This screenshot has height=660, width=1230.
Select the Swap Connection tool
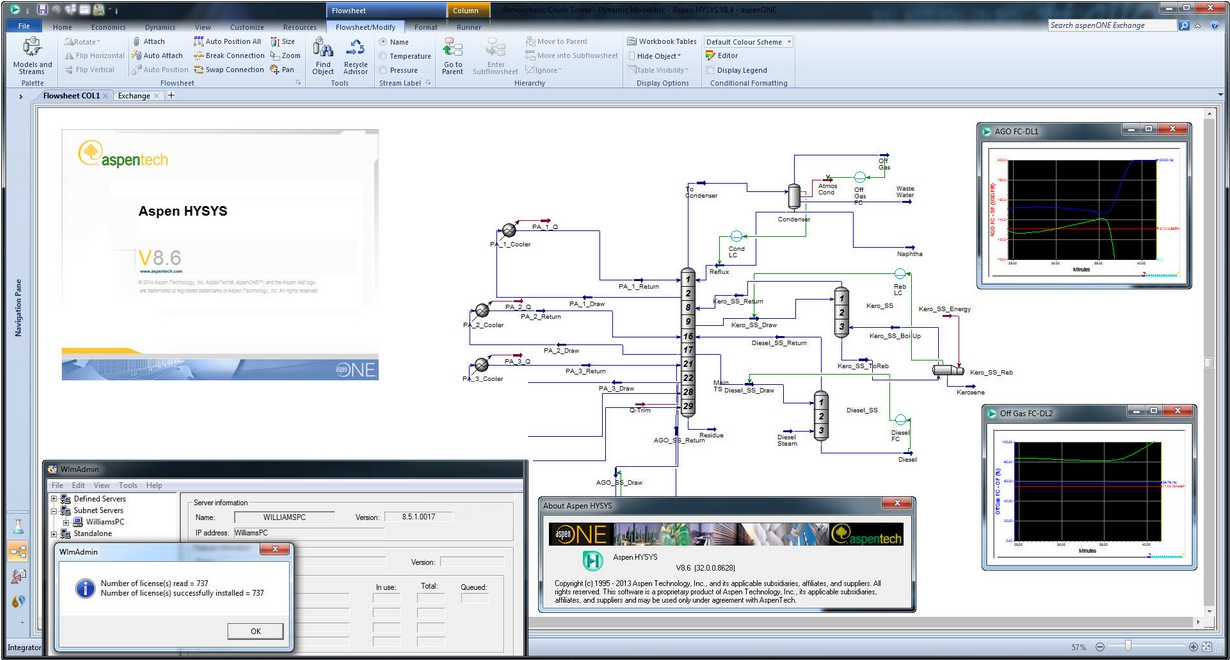click(229, 70)
